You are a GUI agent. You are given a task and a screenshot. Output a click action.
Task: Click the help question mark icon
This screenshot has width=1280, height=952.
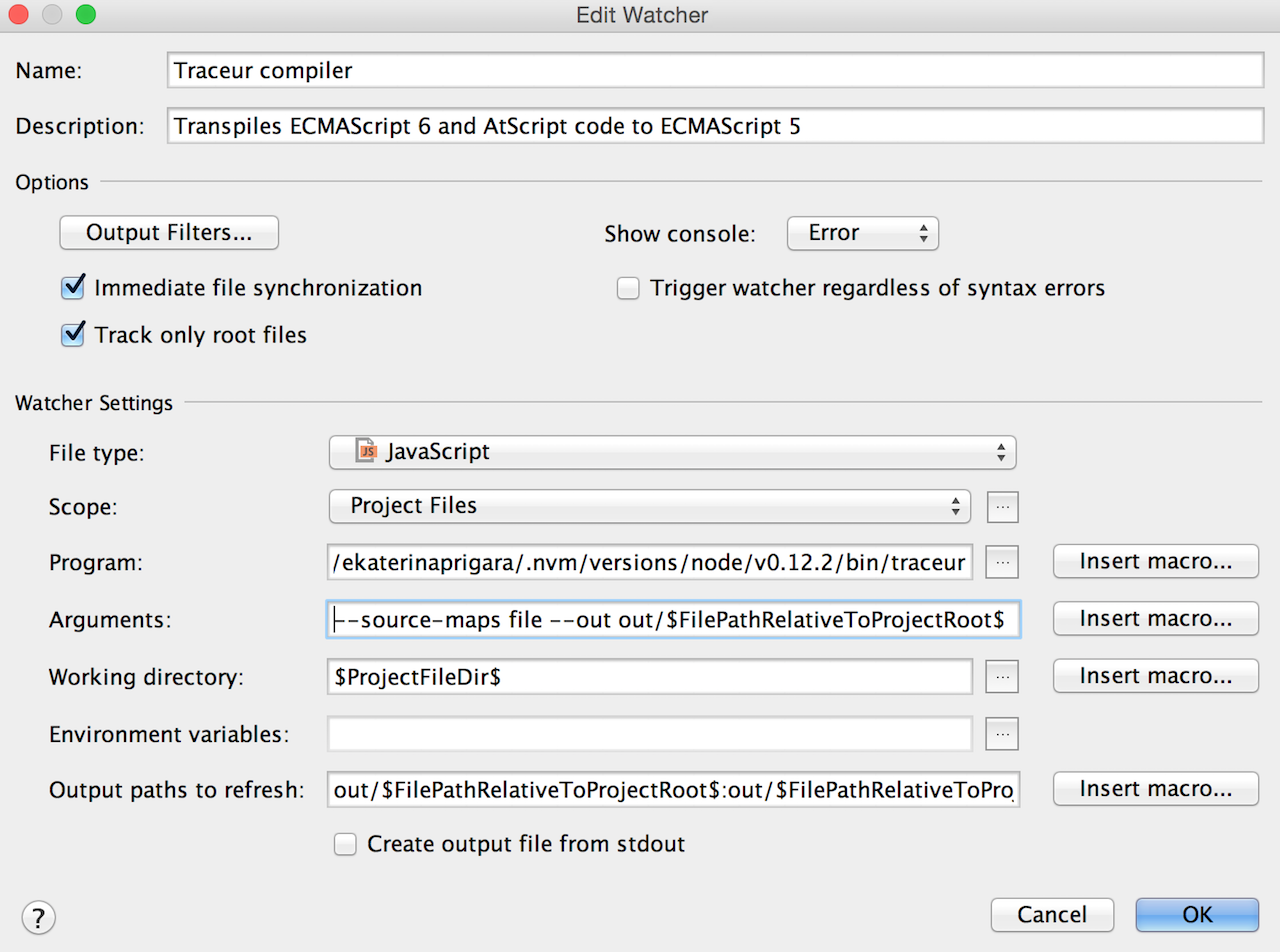coord(38,916)
